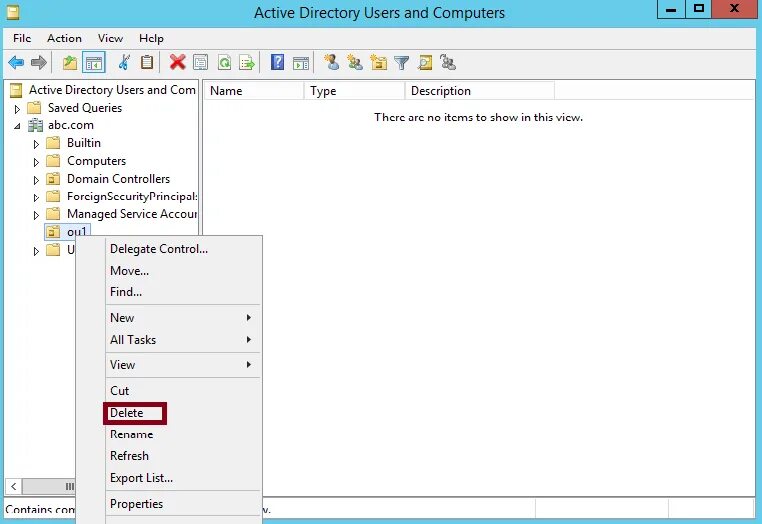Open the File menu
The width and height of the screenshot is (762, 524).
click(22, 38)
